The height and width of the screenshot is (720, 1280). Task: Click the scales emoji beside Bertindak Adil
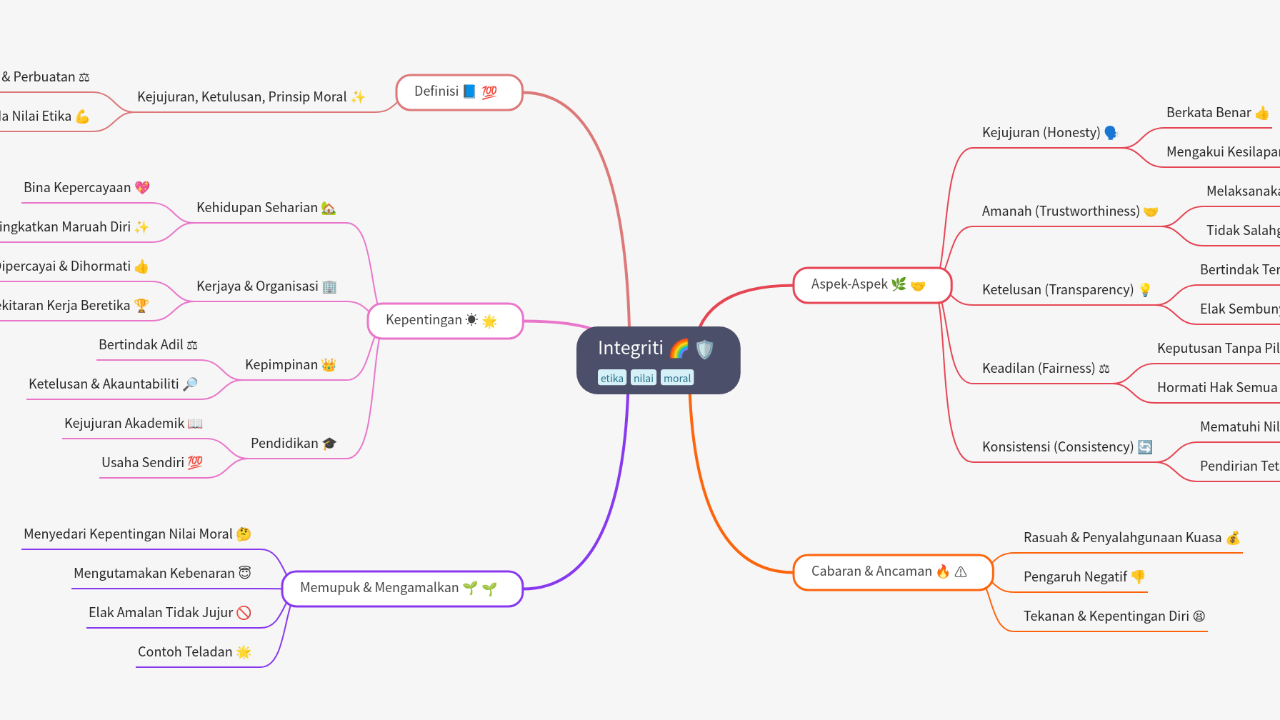pyautogui.click(x=192, y=345)
